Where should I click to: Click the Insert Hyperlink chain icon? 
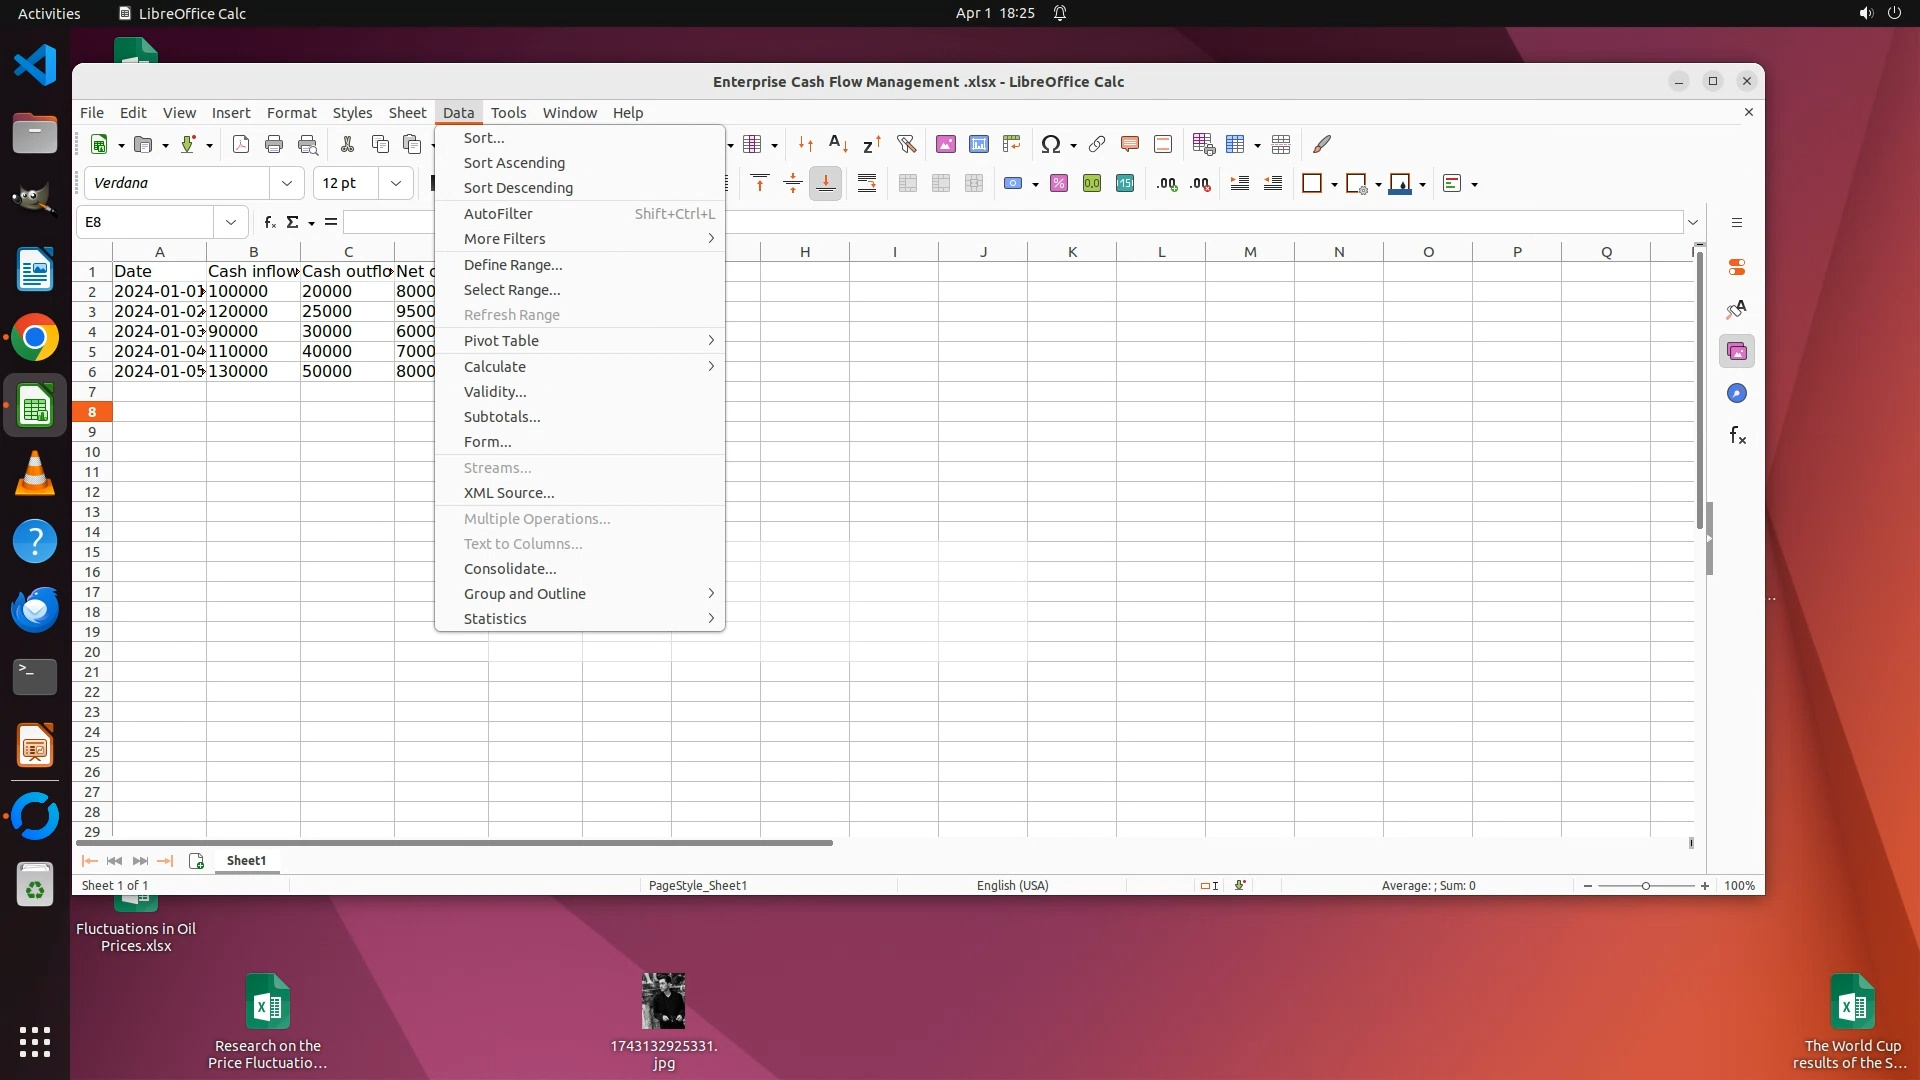(1097, 144)
